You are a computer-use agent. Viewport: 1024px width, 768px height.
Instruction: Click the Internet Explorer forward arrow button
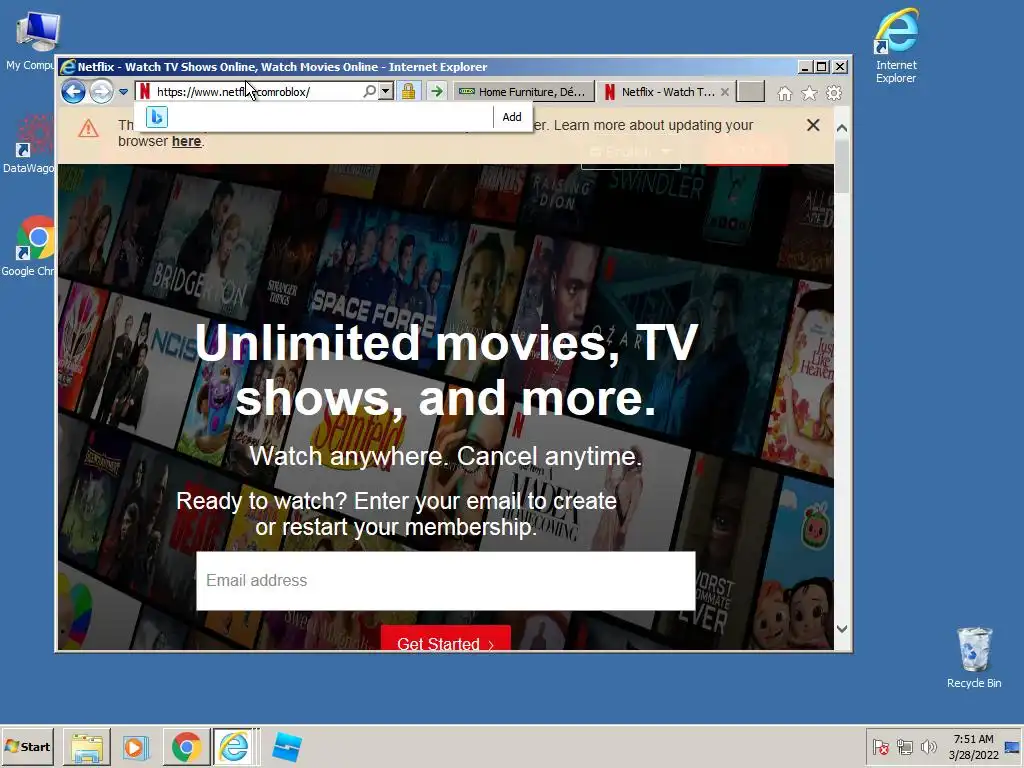[x=101, y=91]
